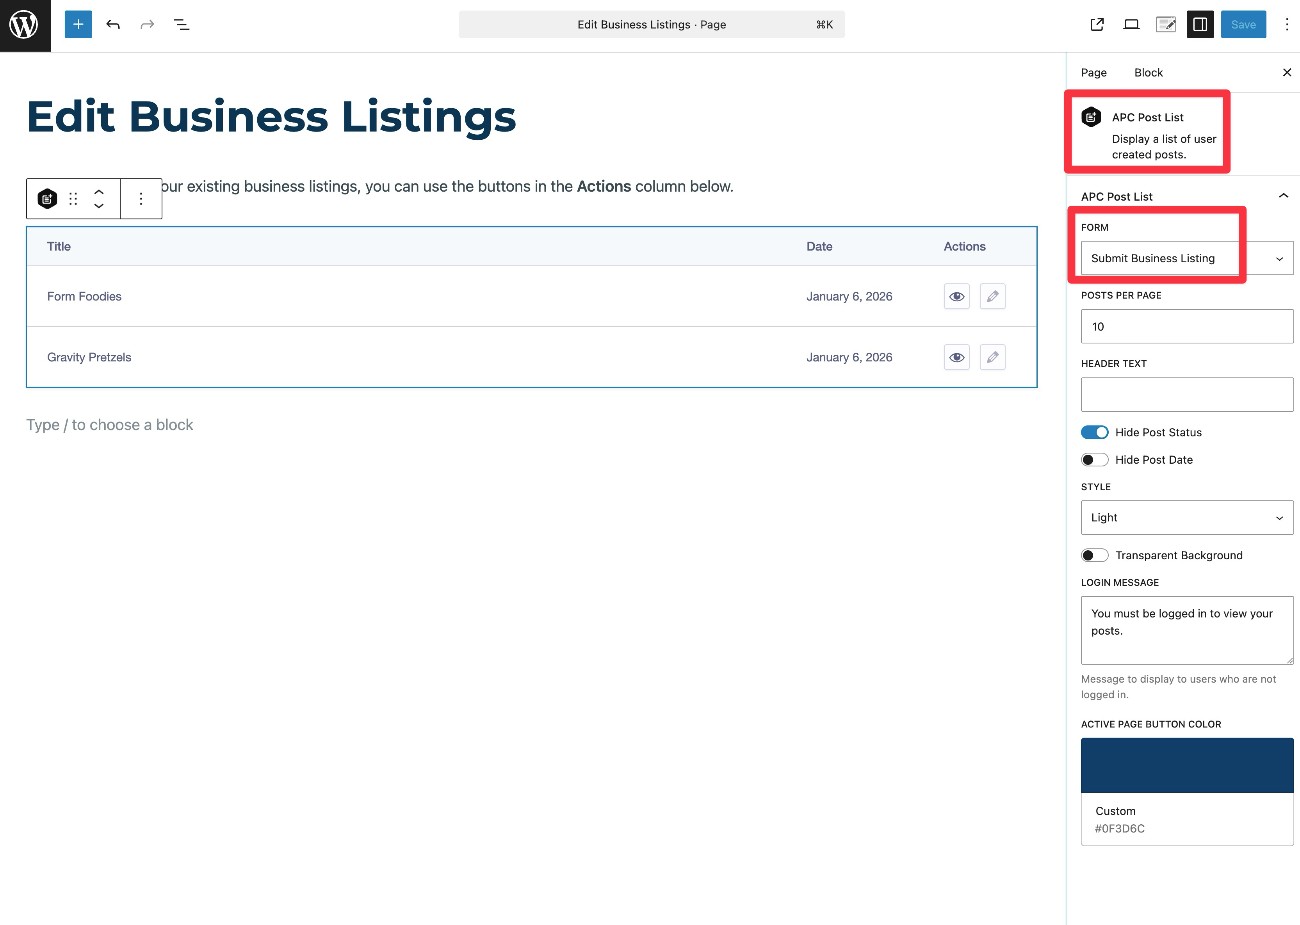
Task: View the Form Foodies listing via its eye icon
Action: point(956,296)
